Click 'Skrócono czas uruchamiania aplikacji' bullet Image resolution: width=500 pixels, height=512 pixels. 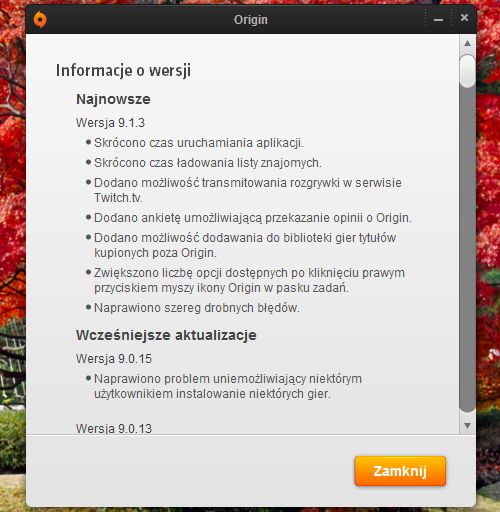(199, 143)
